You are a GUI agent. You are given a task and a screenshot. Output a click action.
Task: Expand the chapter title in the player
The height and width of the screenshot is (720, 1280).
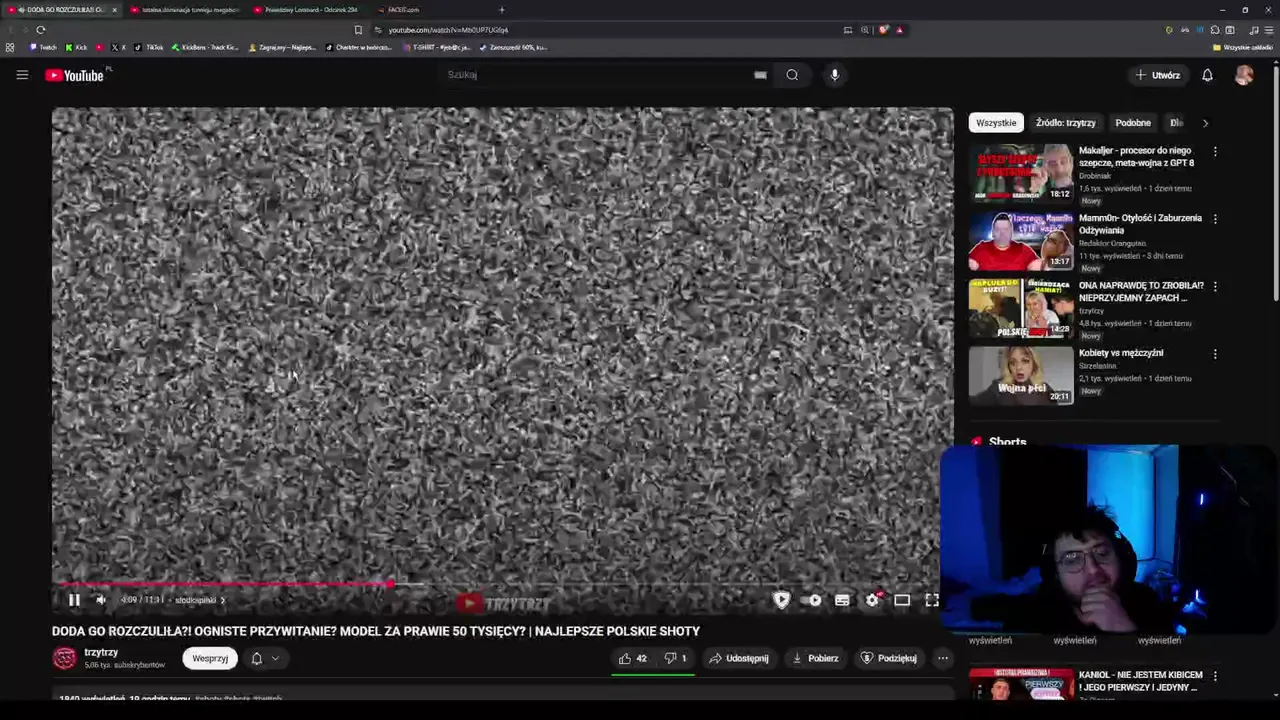click(200, 600)
